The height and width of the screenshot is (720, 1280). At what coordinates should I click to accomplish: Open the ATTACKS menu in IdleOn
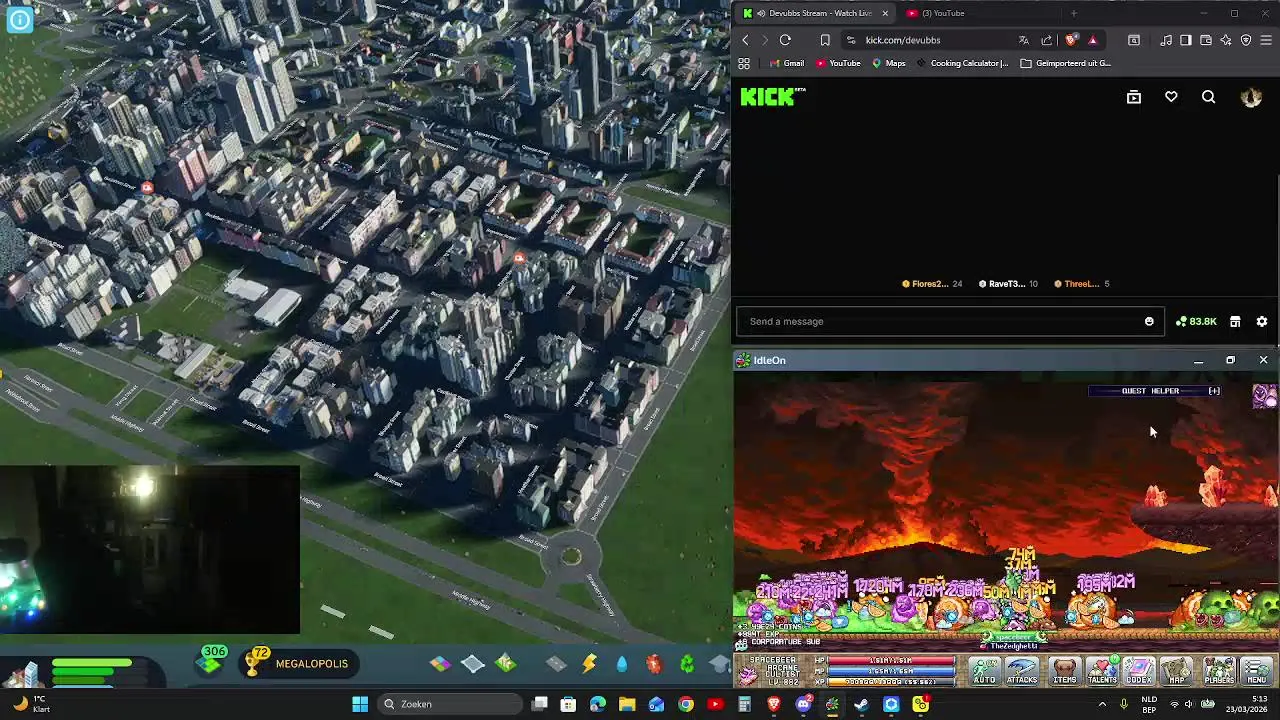click(x=1022, y=672)
